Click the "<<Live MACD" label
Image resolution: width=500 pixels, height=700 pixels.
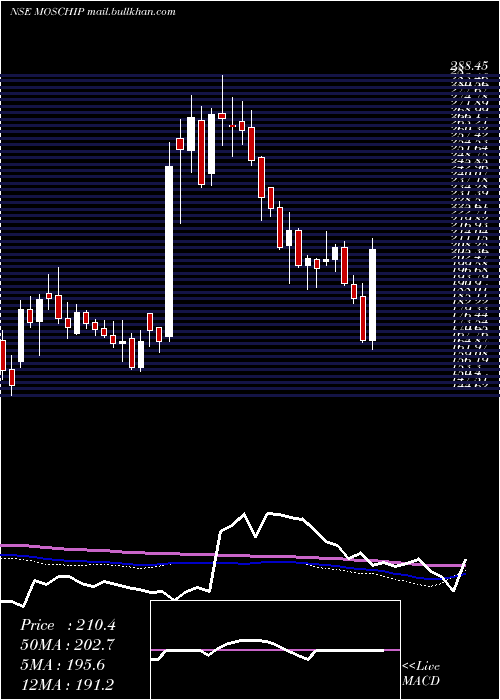click(421, 674)
